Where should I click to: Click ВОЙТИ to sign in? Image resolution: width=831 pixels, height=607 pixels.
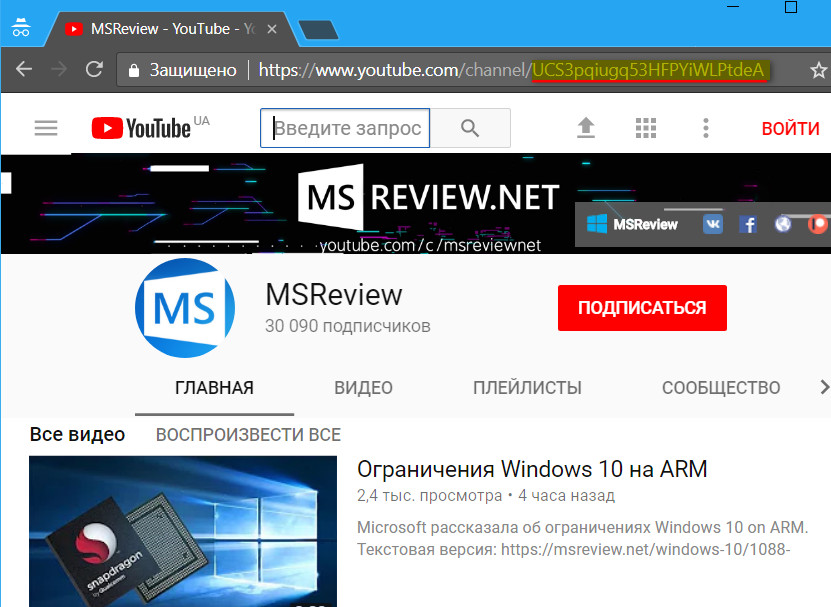[790, 128]
